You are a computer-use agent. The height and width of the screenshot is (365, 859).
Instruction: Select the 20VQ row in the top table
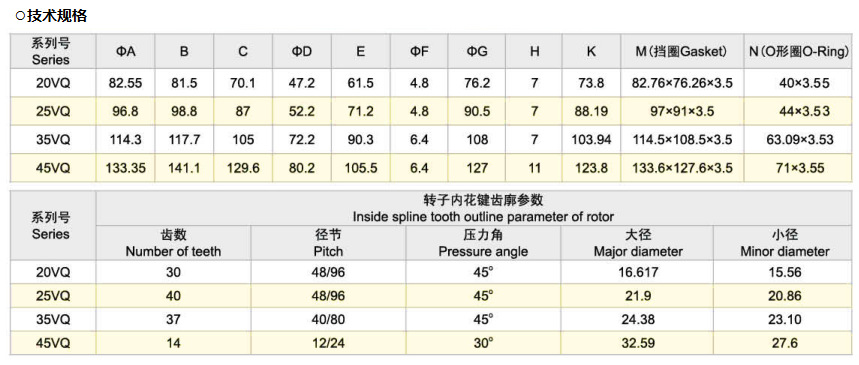(431, 83)
